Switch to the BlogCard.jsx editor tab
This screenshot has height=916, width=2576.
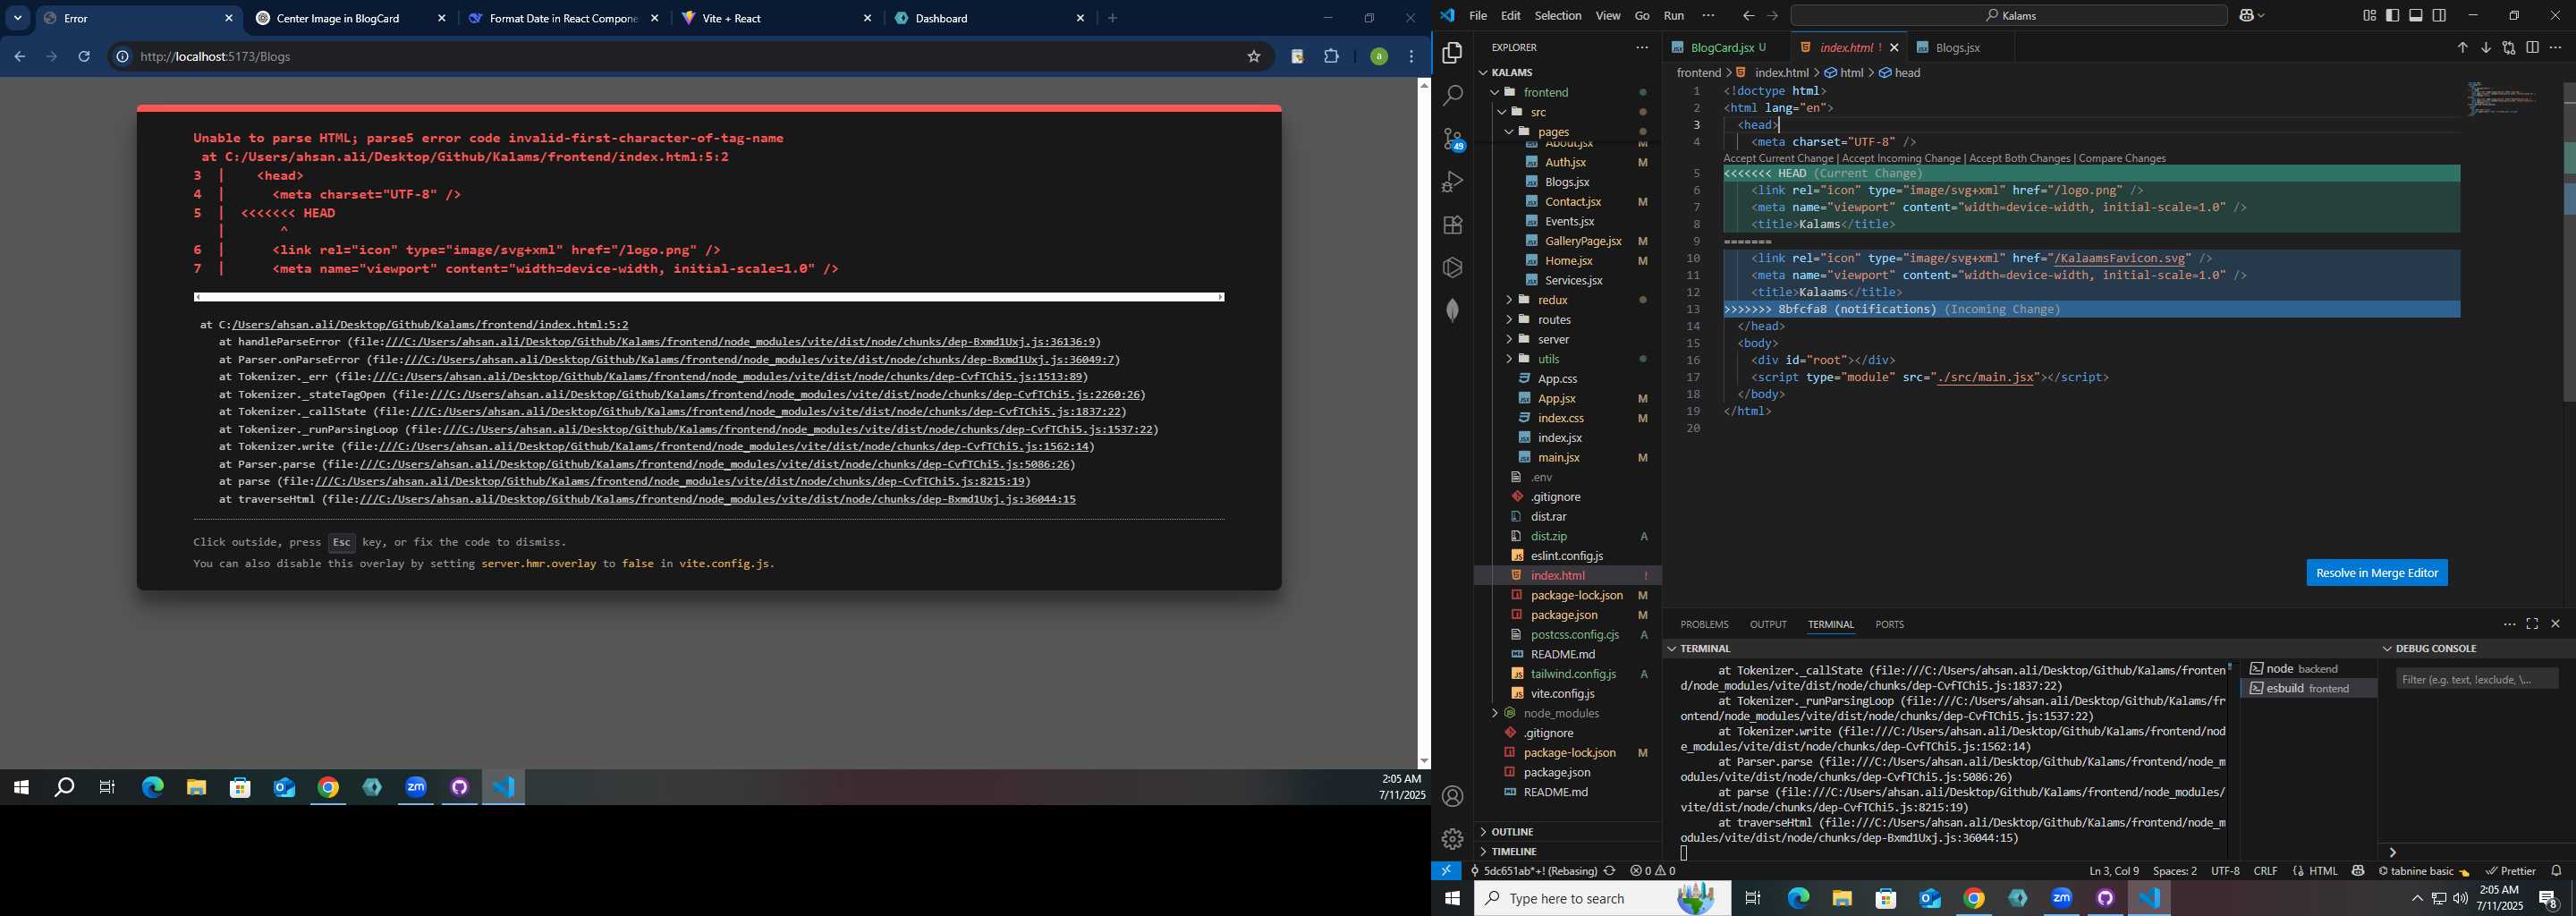[1721, 48]
